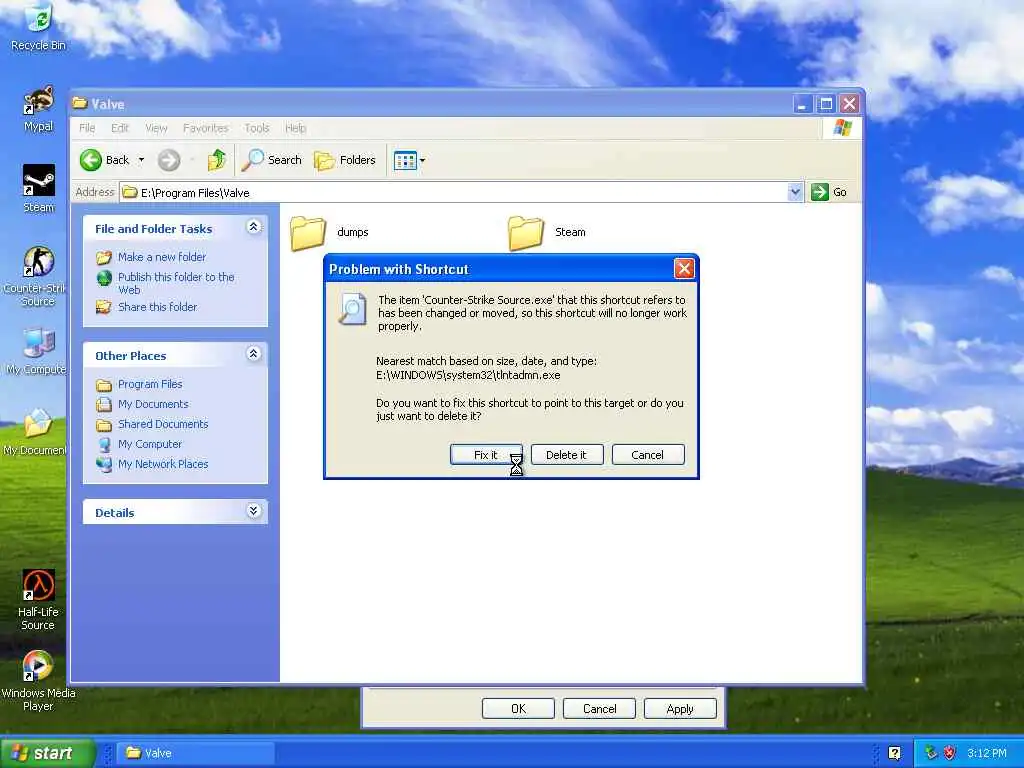Open the Back button history dropdown

coord(141,160)
